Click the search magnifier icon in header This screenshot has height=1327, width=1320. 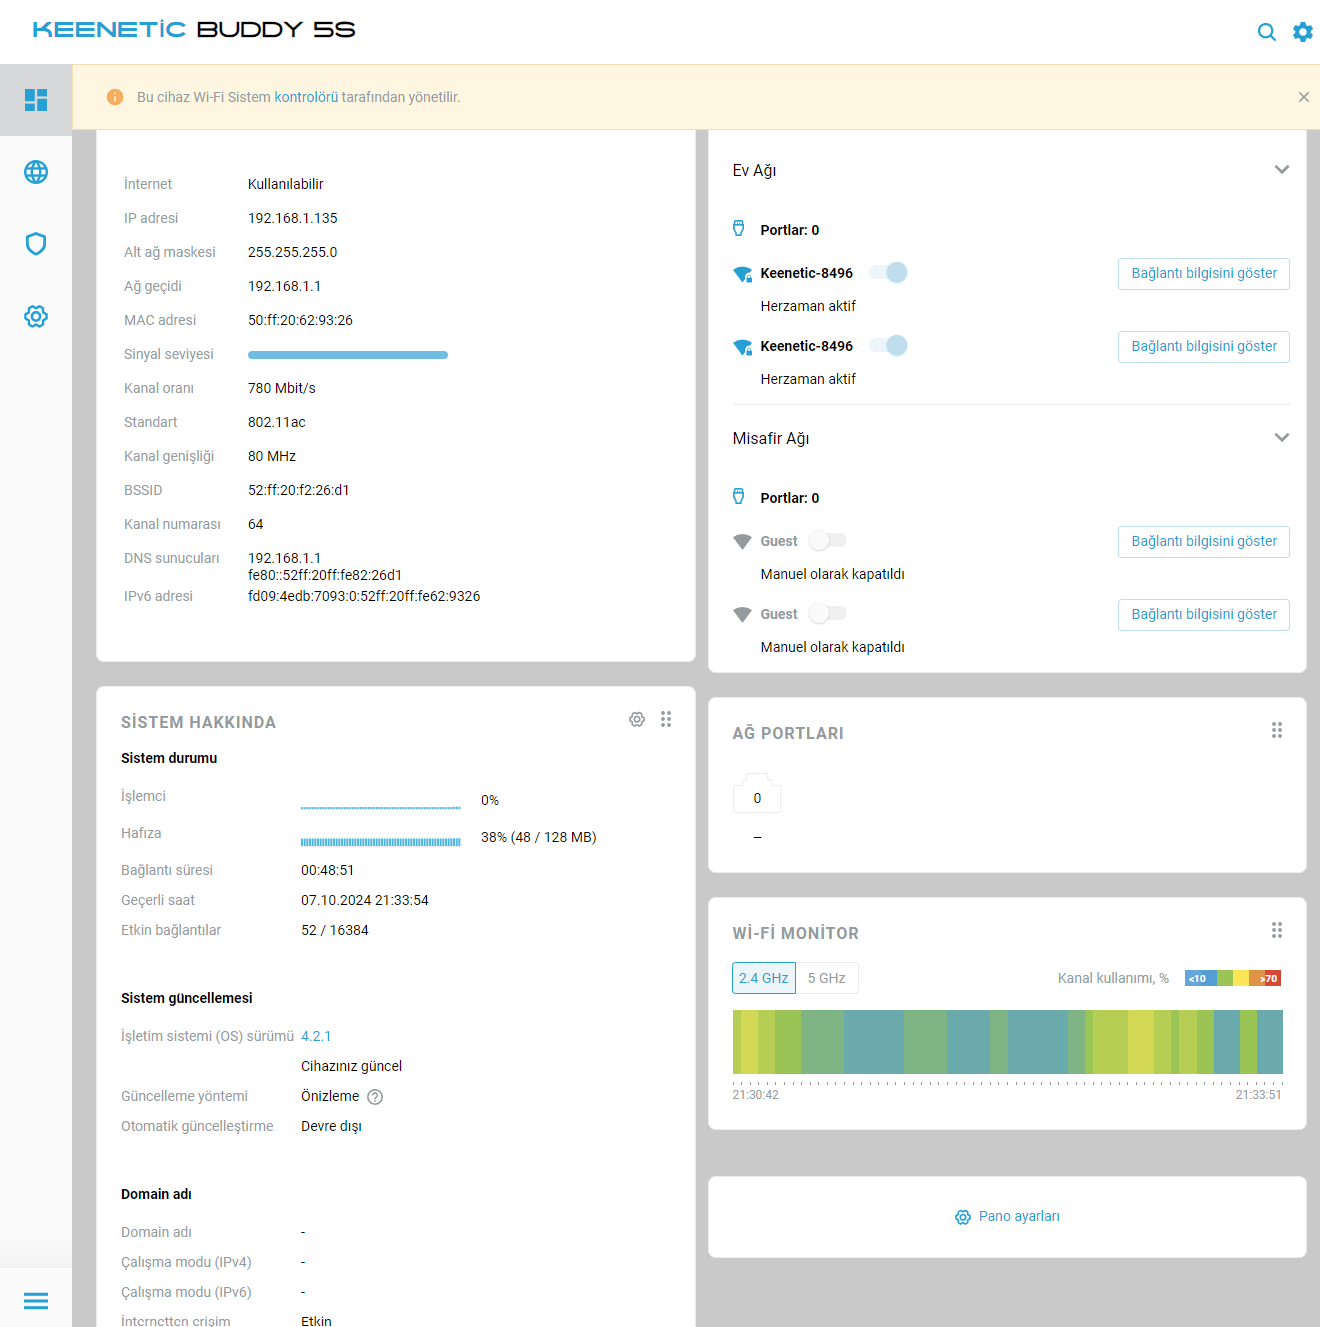(x=1266, y=32)
